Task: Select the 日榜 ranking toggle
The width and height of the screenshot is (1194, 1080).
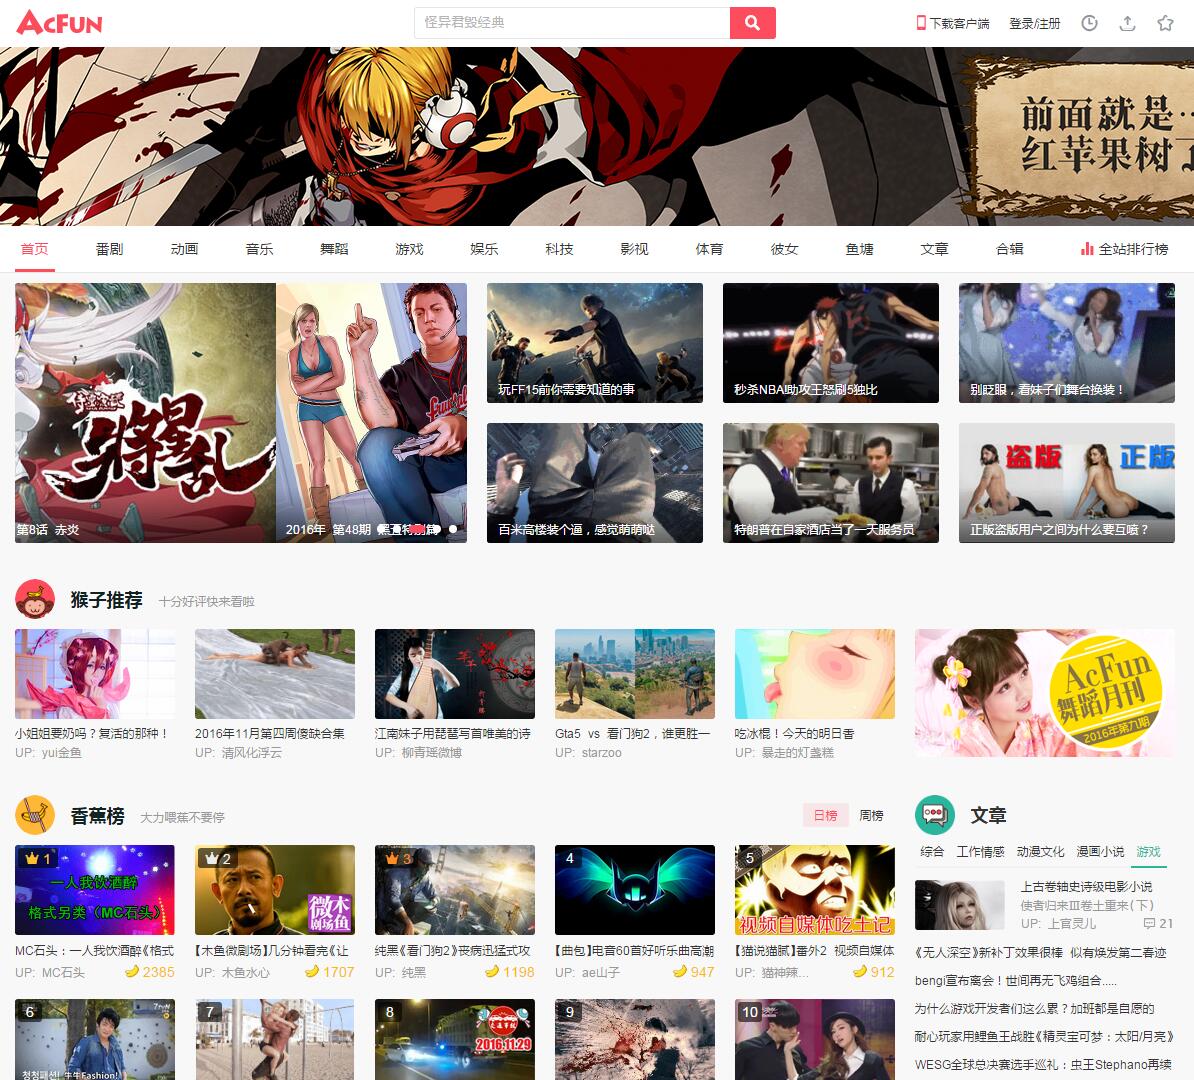Action: (x=825, y=816)
